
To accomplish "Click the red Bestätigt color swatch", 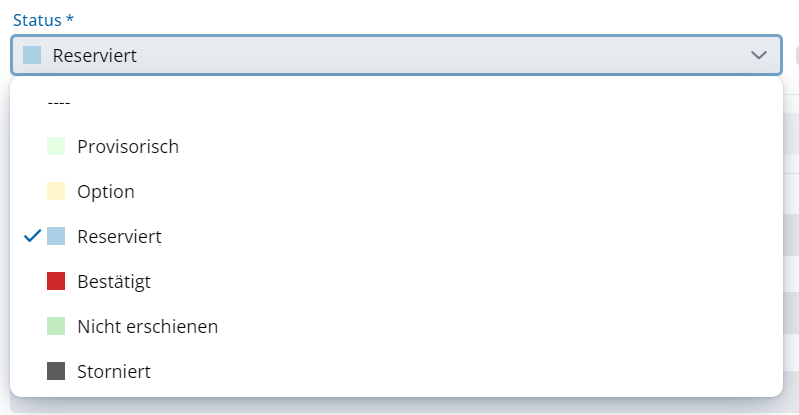I will pos(56,281).
